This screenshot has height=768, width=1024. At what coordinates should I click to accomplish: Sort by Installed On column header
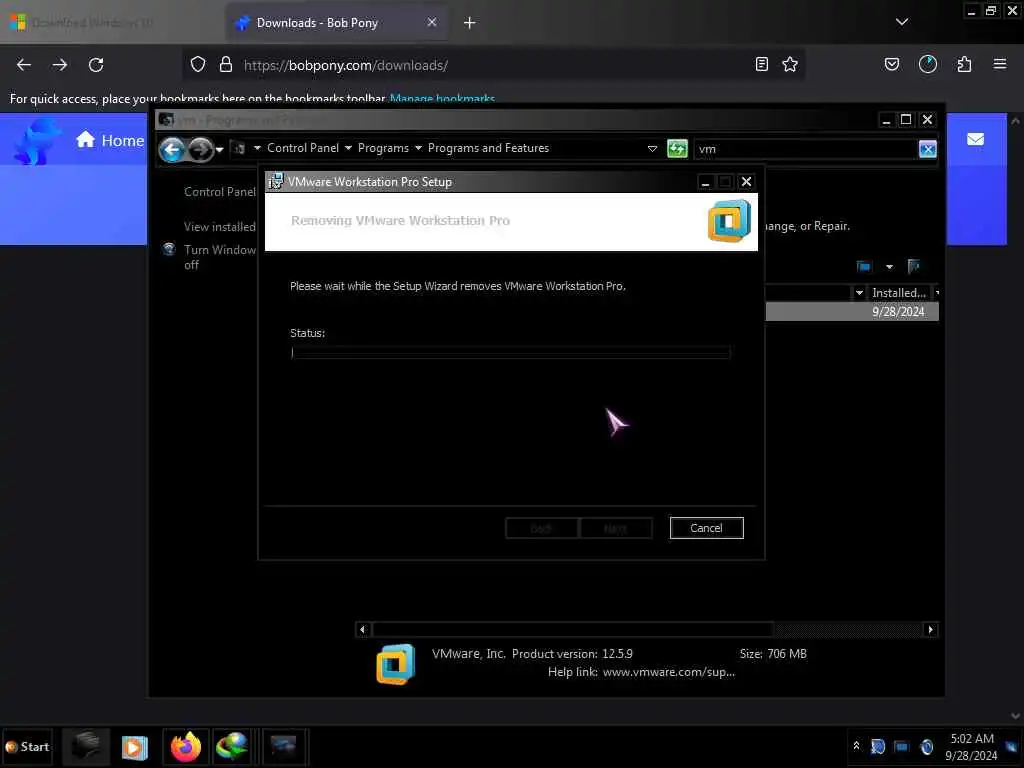pos(899,293)
